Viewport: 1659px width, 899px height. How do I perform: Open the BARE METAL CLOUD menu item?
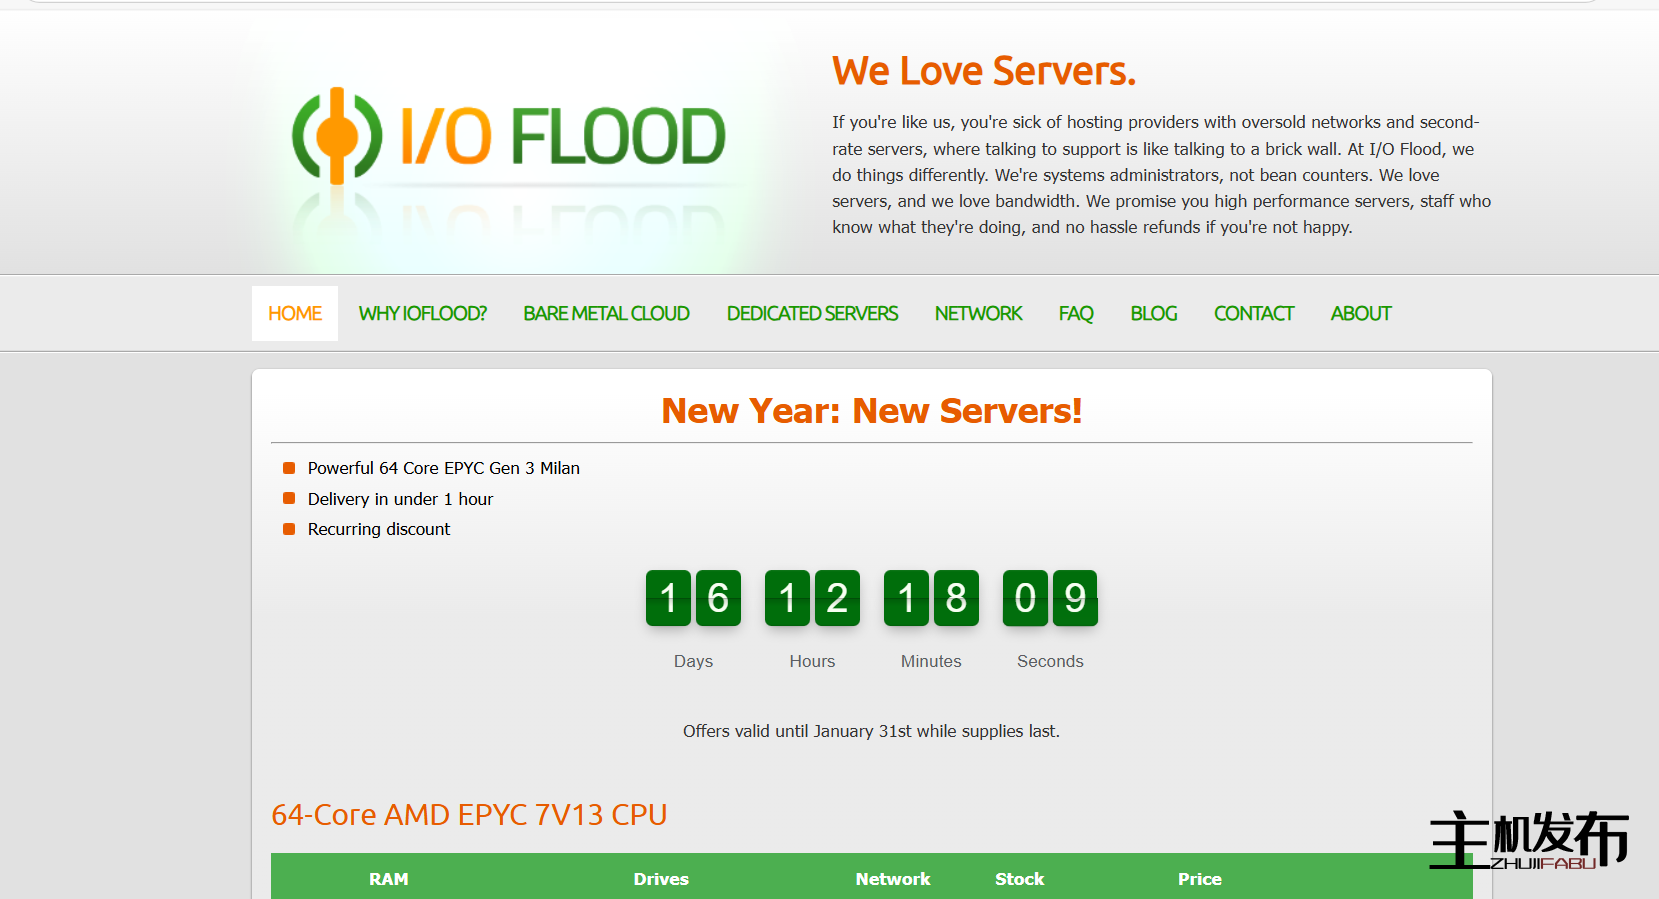[x=606, y=314]
